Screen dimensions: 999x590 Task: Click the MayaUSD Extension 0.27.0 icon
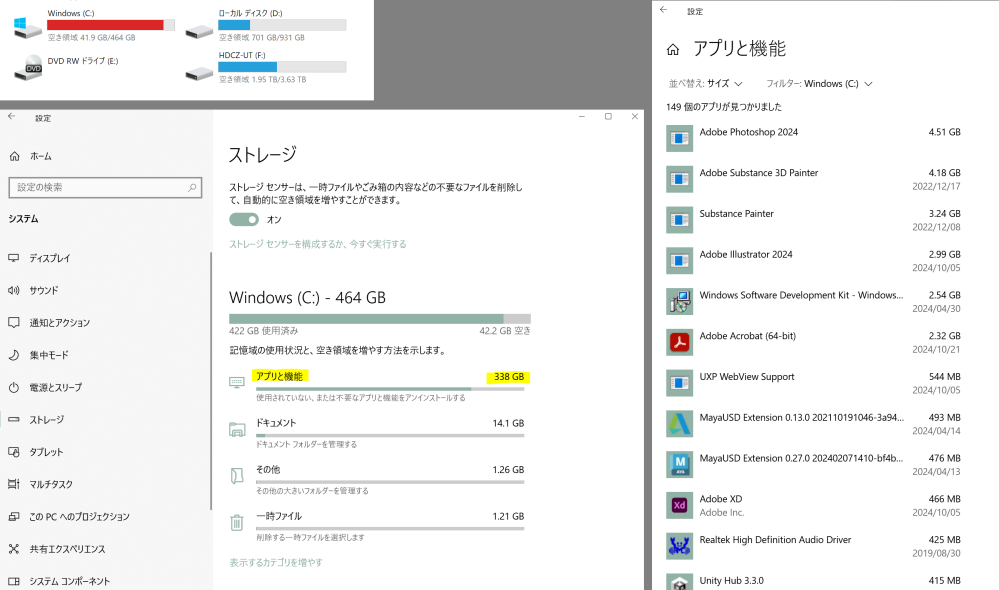coord(680,464)
